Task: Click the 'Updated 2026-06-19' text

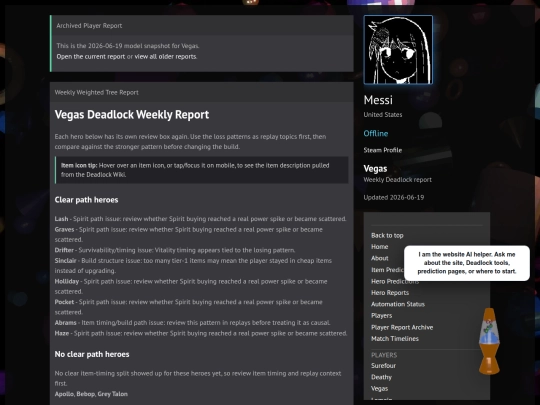Action: click(x=394, y=198)
